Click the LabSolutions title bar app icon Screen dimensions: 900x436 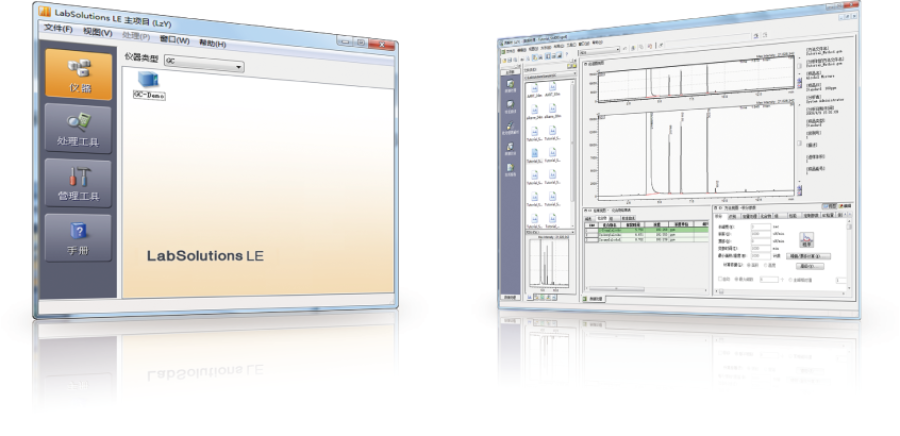click(x=45, y=10)
